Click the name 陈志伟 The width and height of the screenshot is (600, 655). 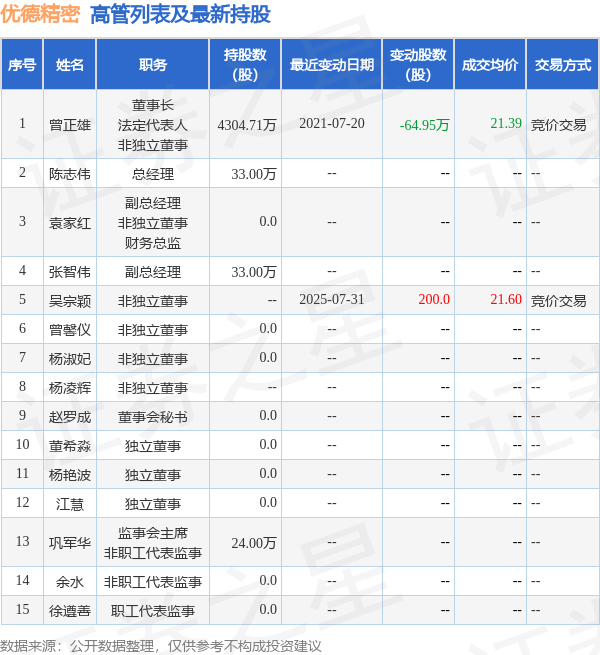[x=70, y=174]
